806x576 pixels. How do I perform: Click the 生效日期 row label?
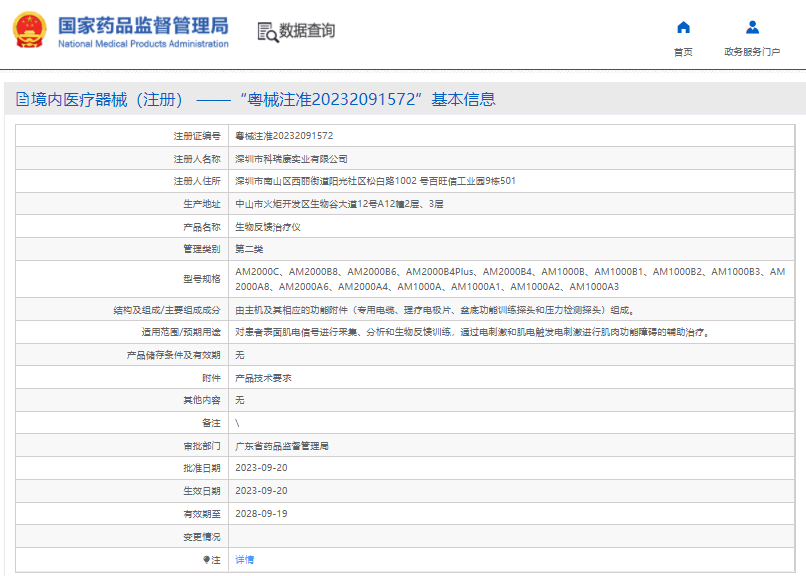click(202, 491)
